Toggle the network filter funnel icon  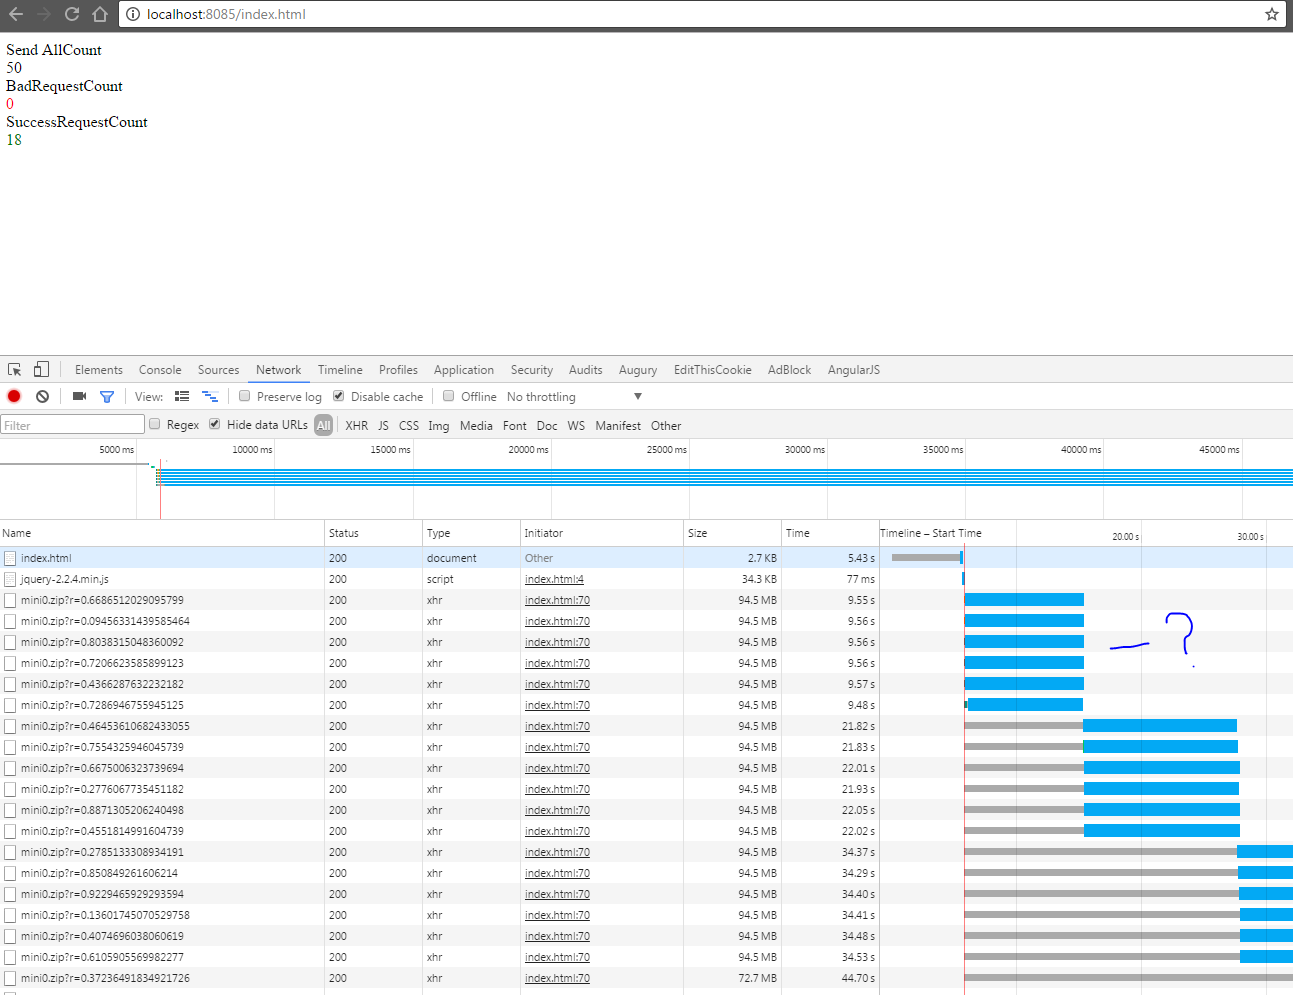(107, 396)
